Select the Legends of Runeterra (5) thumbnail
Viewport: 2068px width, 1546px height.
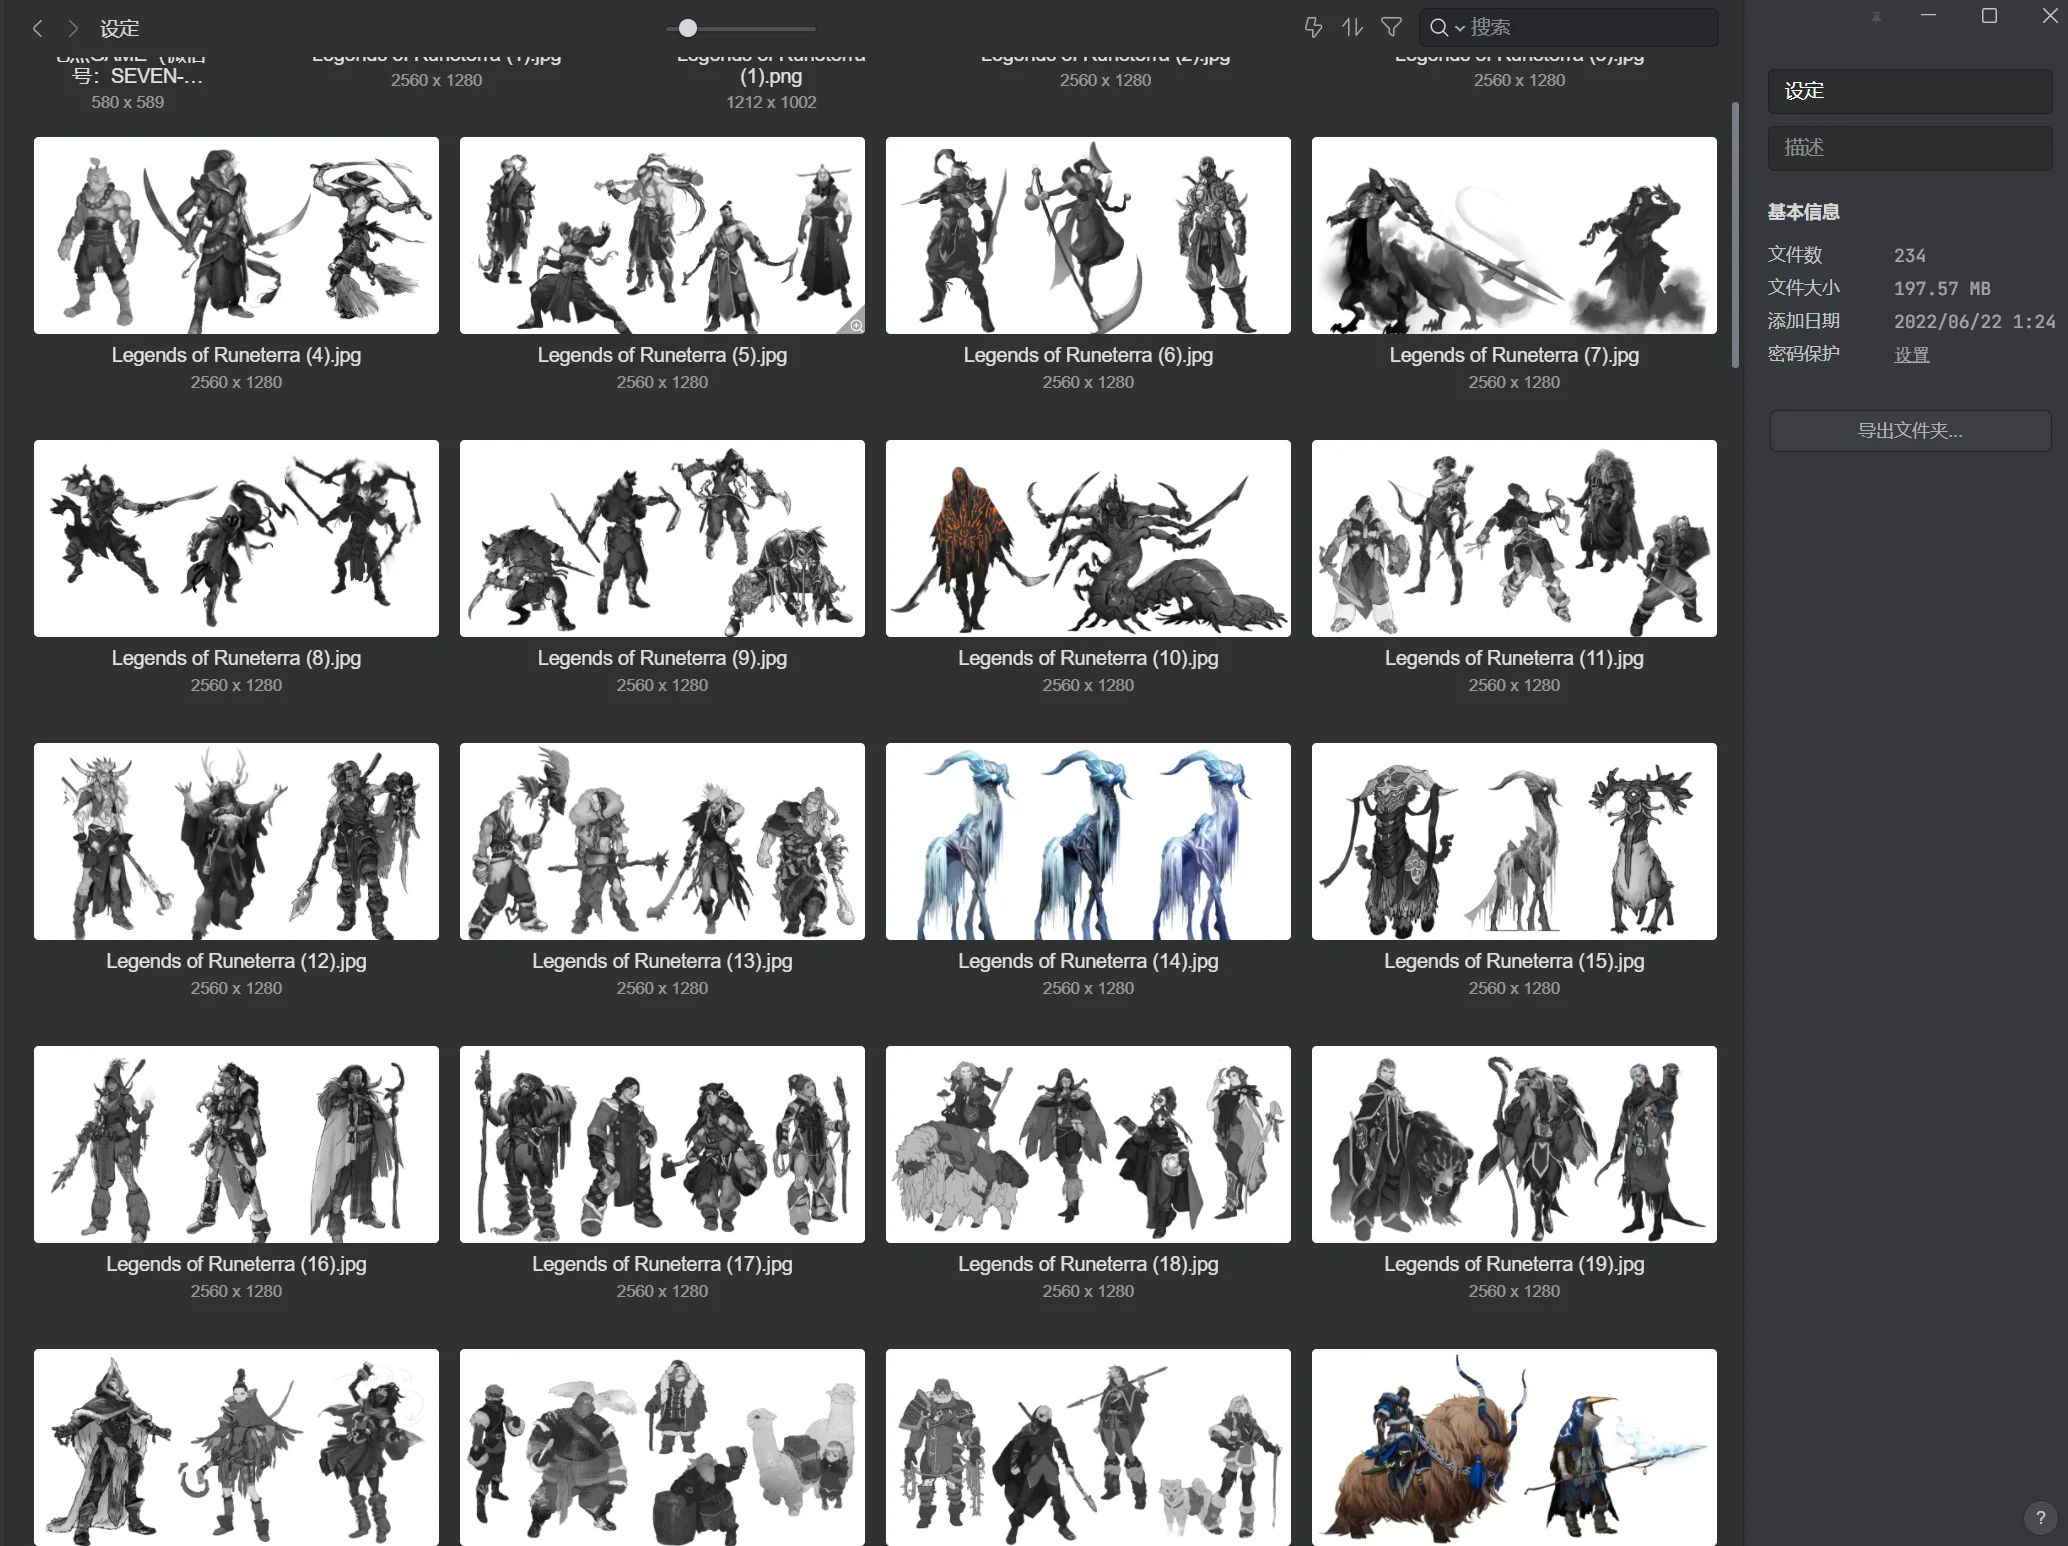tap(662, 236)
